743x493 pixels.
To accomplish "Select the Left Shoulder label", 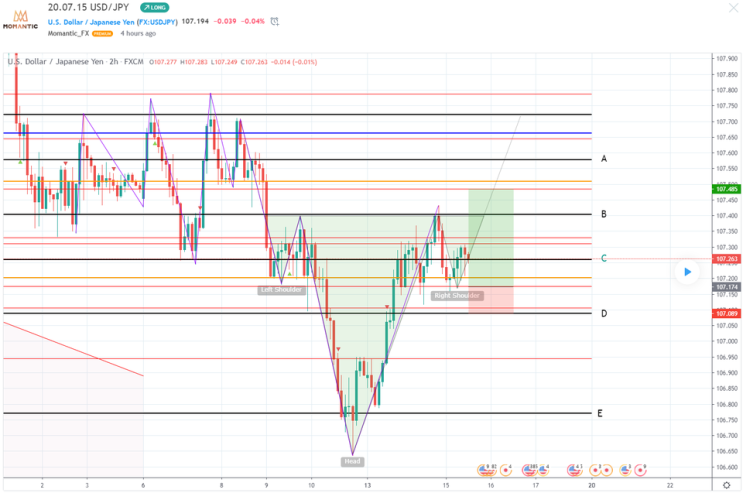I will 281,290.
